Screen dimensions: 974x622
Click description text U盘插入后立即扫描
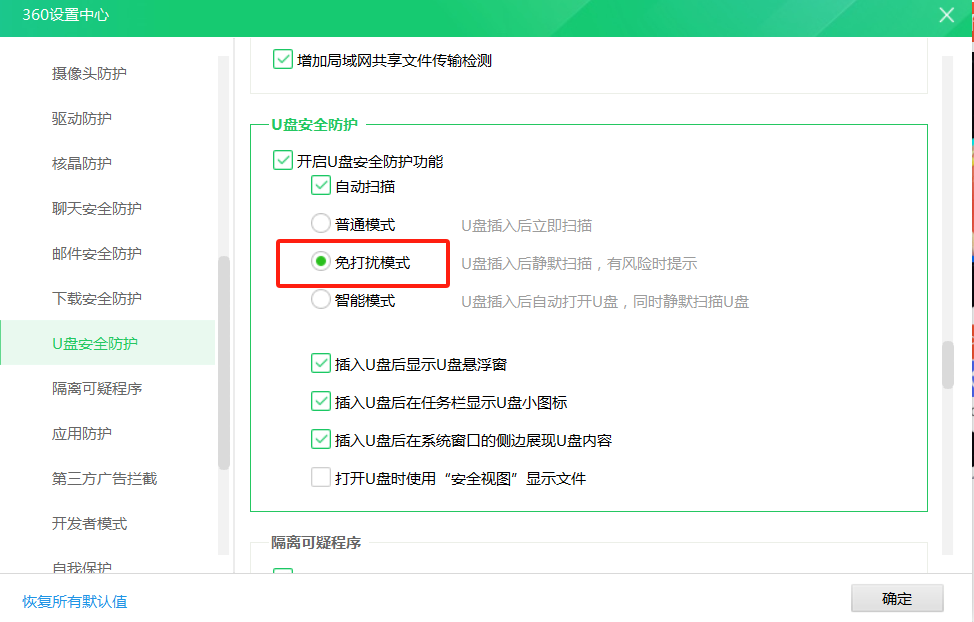(526, 226)
